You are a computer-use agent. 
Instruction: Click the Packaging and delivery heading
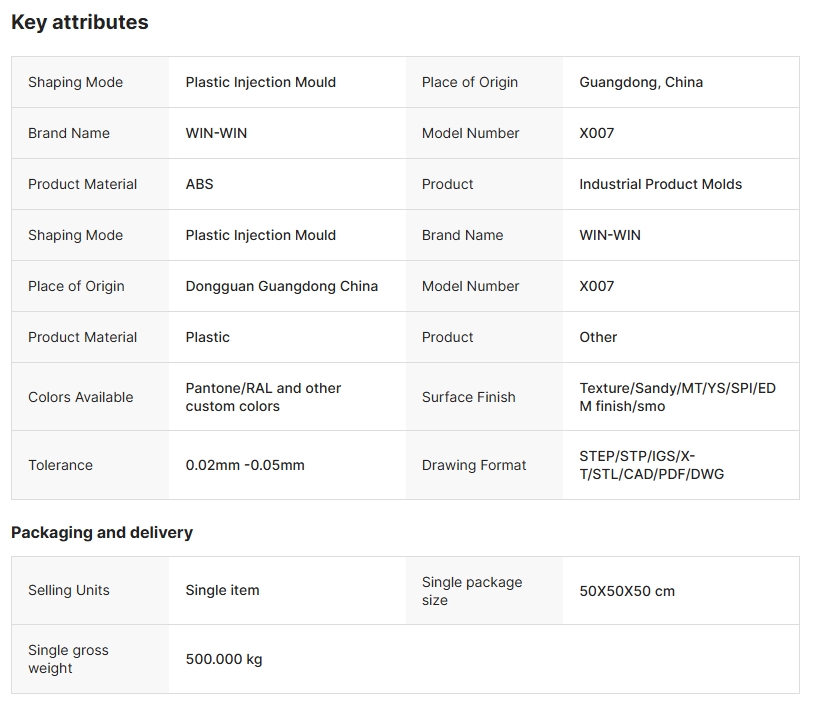102,532
